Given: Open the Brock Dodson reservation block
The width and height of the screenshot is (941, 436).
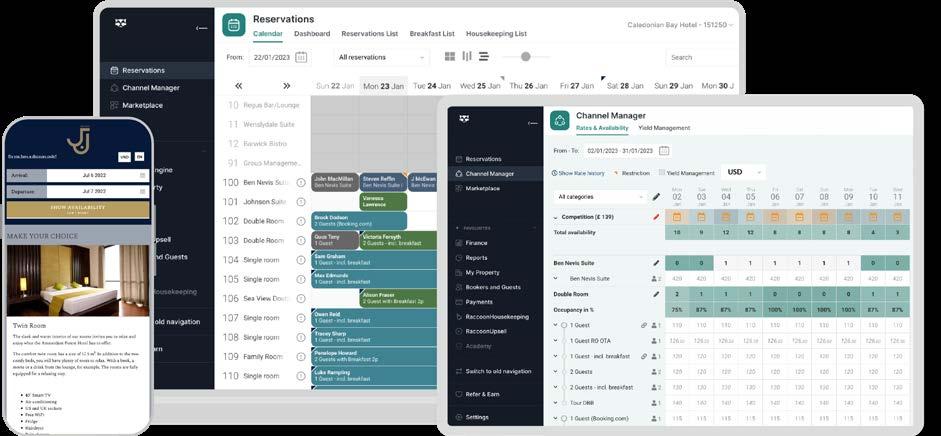Looking at the screenshot, I should 359,221.
